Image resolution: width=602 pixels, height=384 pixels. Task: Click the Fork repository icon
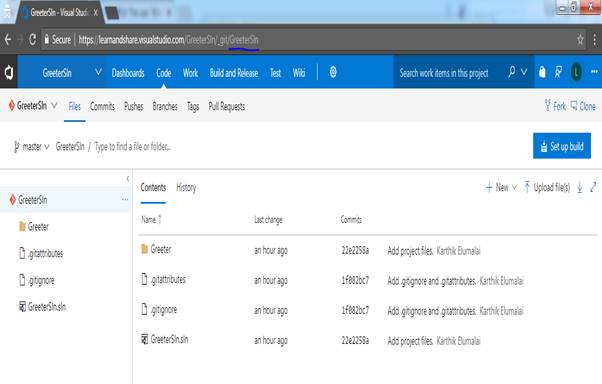(x=547, y=105)
